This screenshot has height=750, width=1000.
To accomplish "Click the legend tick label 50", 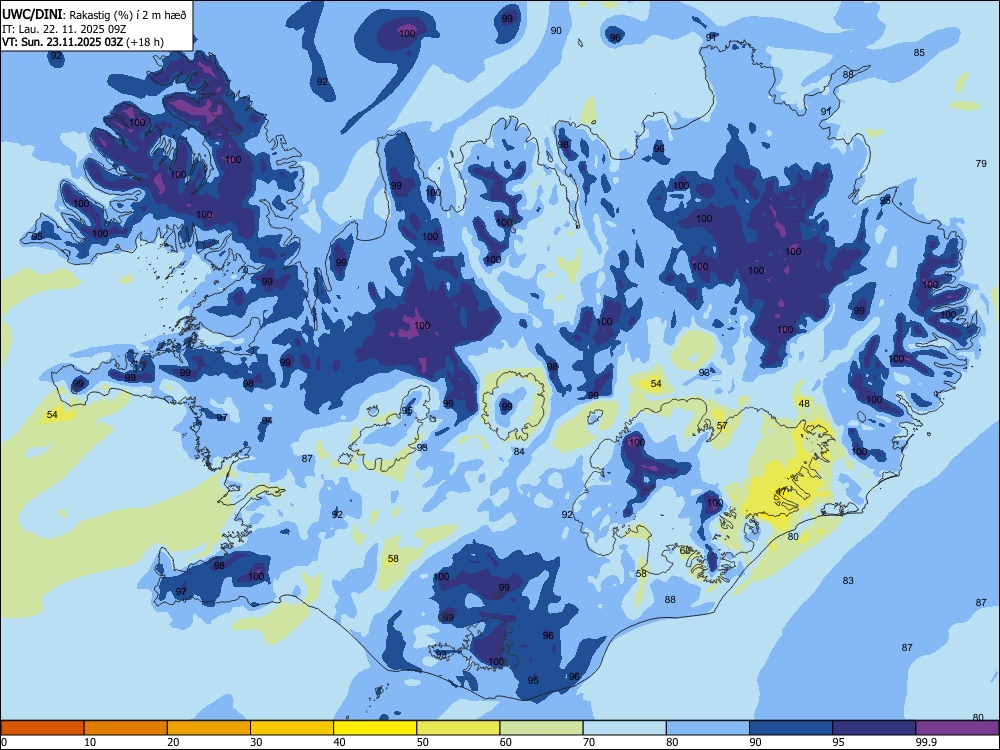I will [x=423, y=742].
